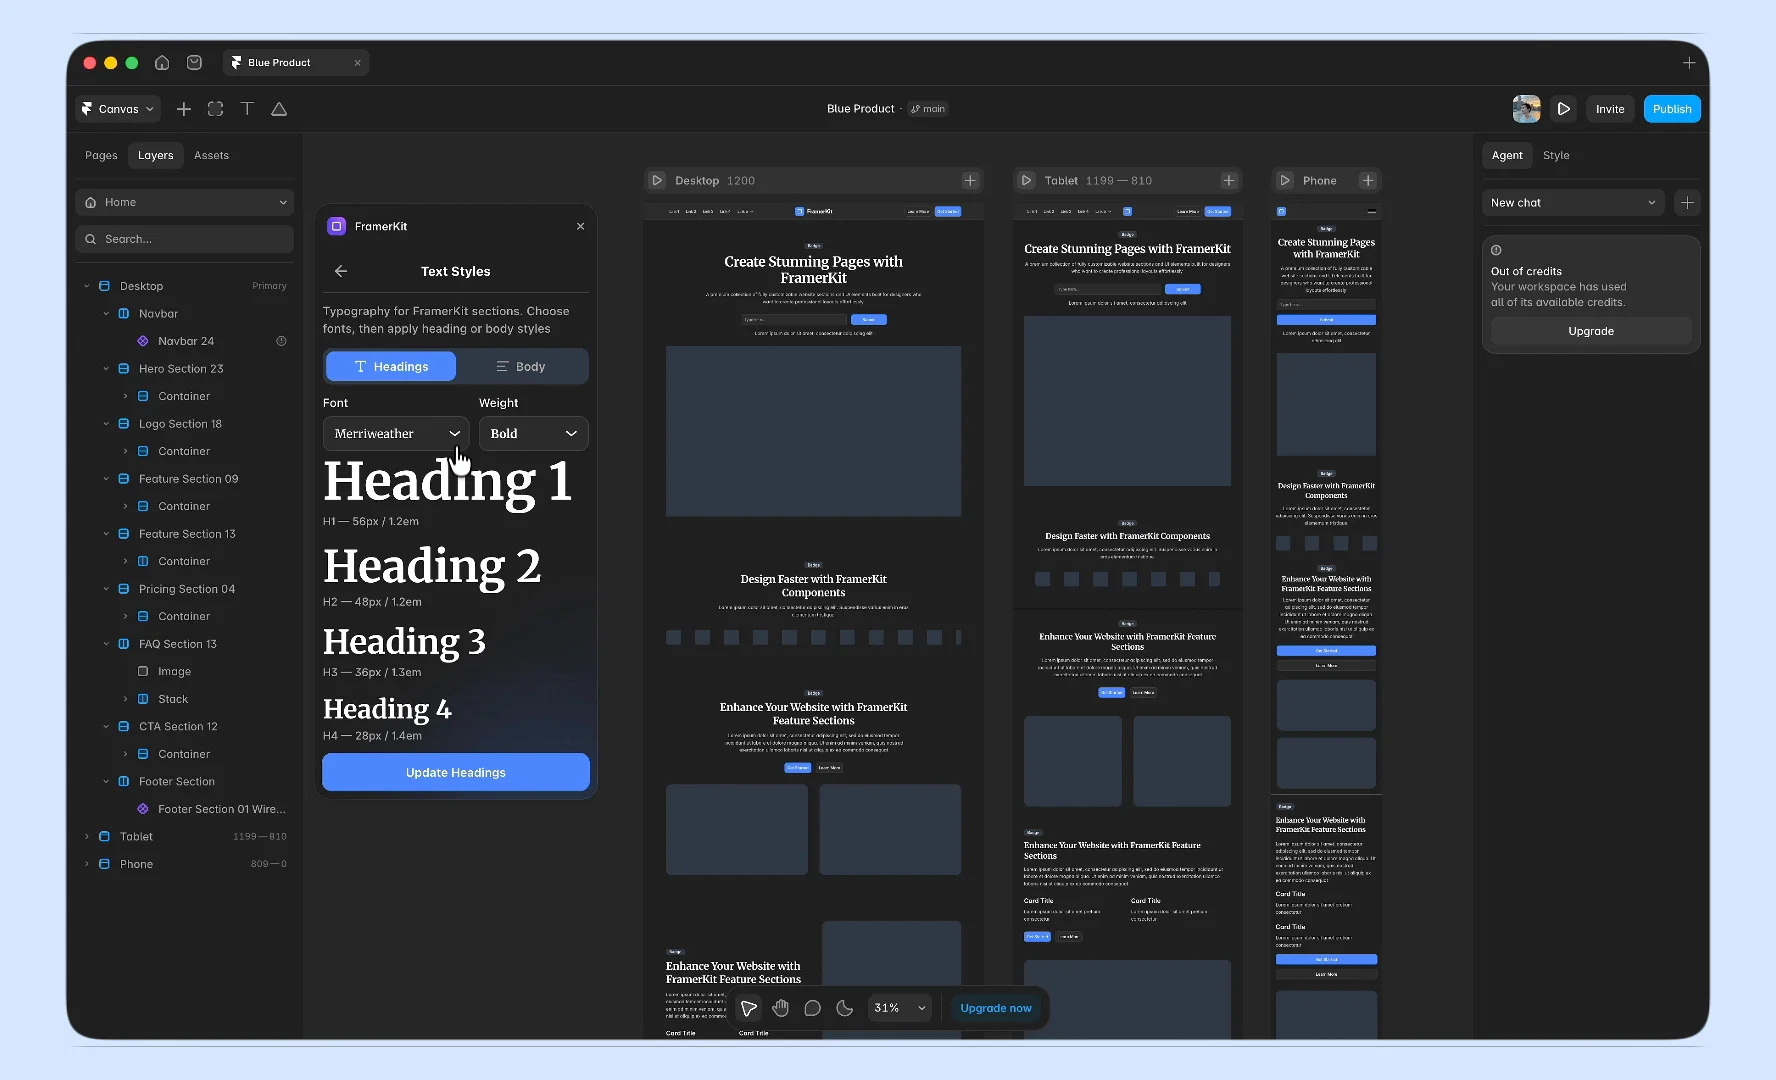The image size is (1776, 1080).
Task: Switch text styles to Headings
Action: [x=391, y=367]
